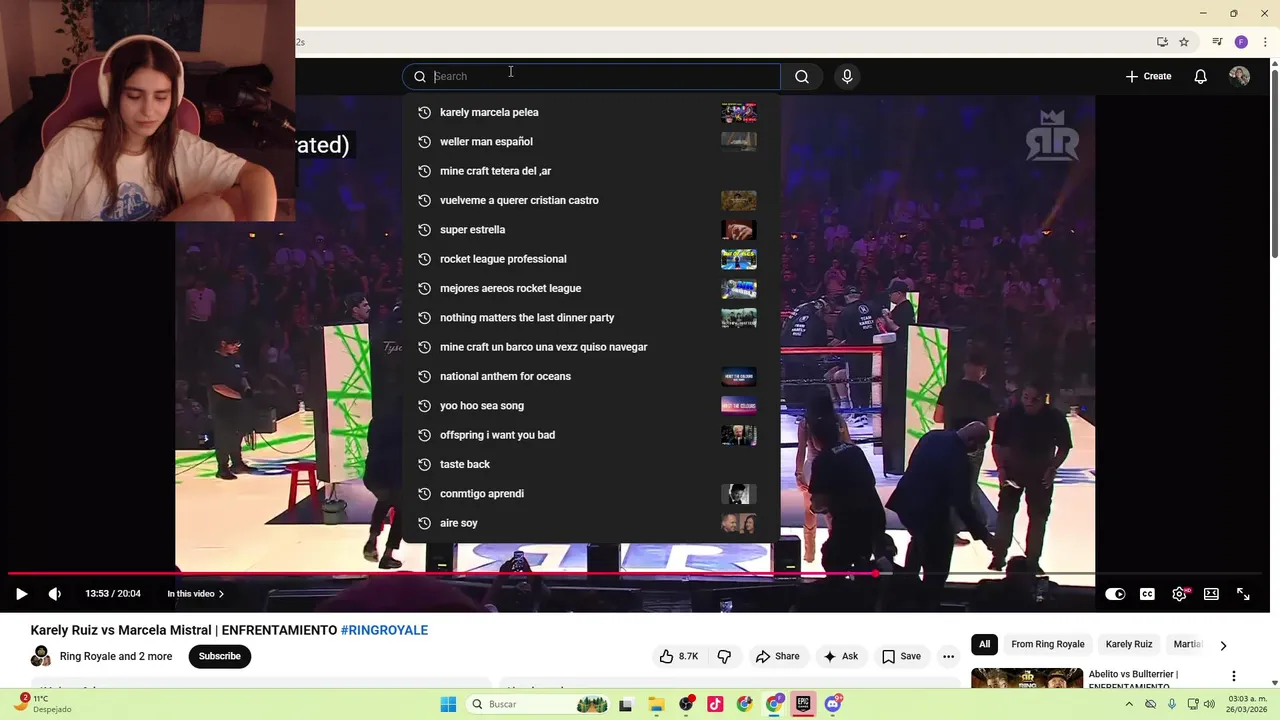The height and width of the screenshot is (720, 1280).
Task: Open the #RINGROYALE hashtag link
Action: [384, 630]
